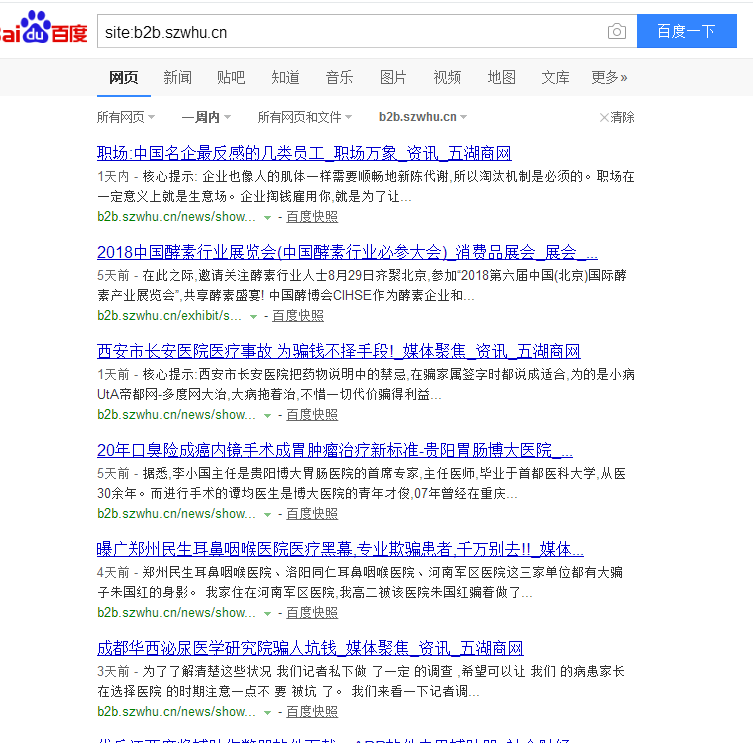Expand arrow beside b2b.szwhu.cn/exhibit/s... URL
Image resolution: width=753 pixels, height=743 pixels.
point(253,317)
